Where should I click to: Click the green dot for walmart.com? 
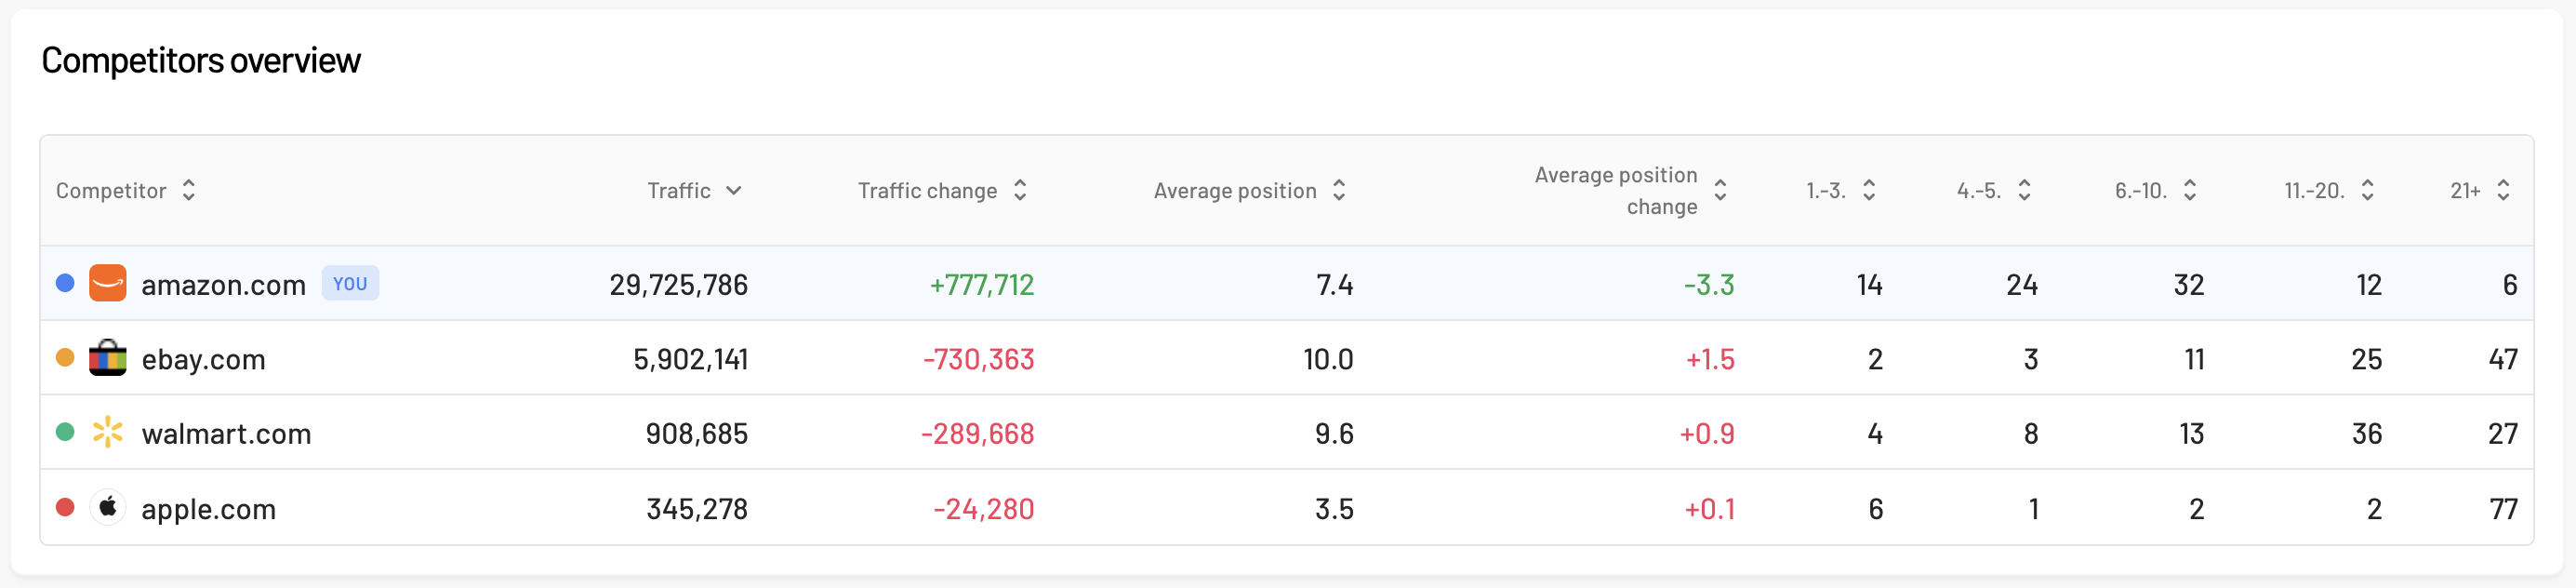coord(65,432)
